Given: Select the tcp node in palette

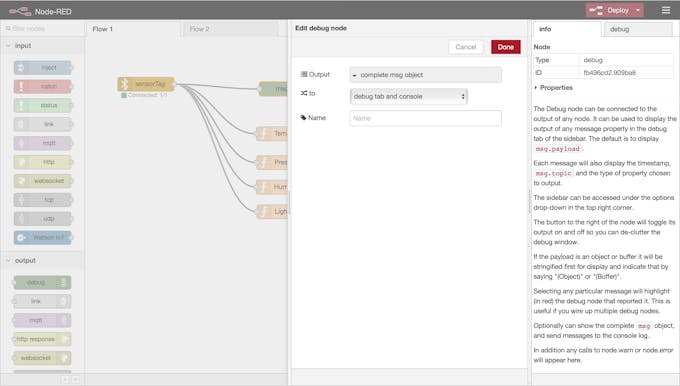Looking at the screenshot, I should (42, 200).
